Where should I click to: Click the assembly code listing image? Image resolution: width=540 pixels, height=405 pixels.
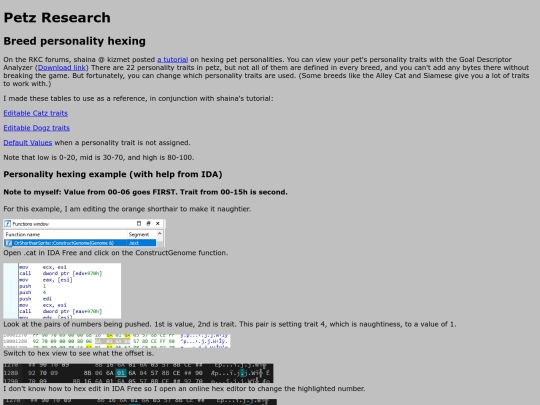pyautogui.click(x=62, y=291)
